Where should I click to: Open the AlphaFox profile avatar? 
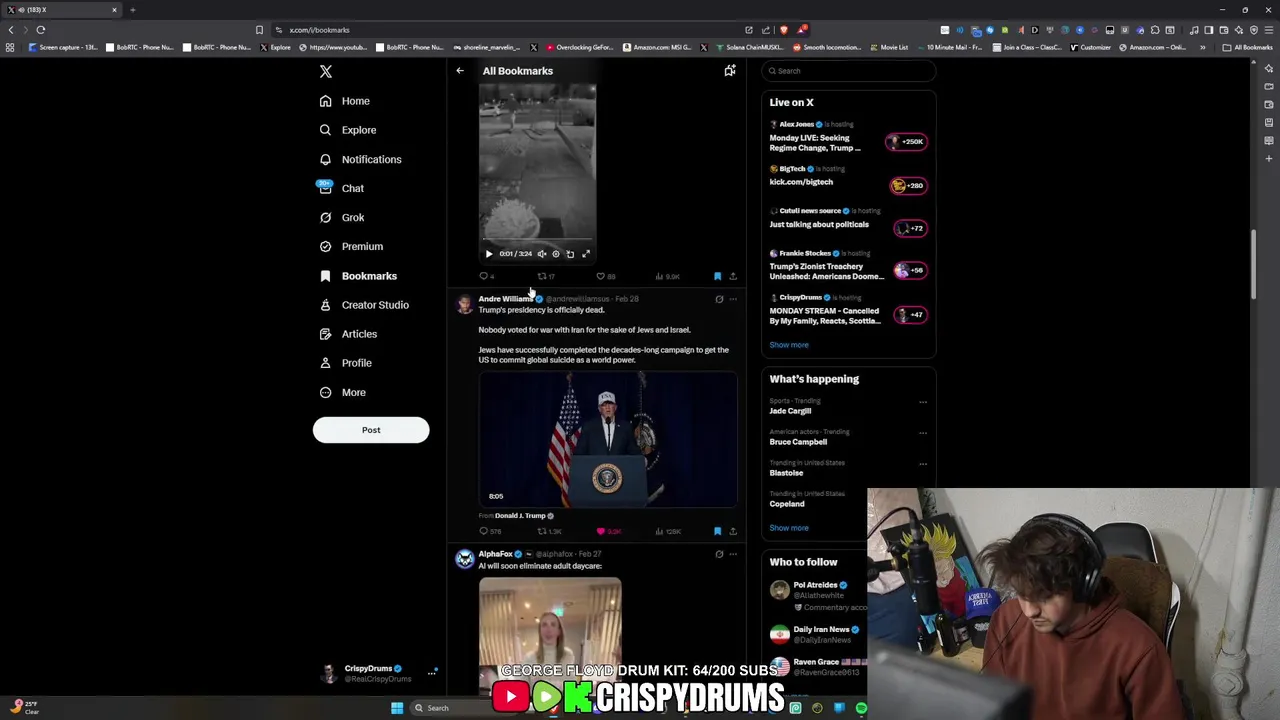(x=465, y=559)
